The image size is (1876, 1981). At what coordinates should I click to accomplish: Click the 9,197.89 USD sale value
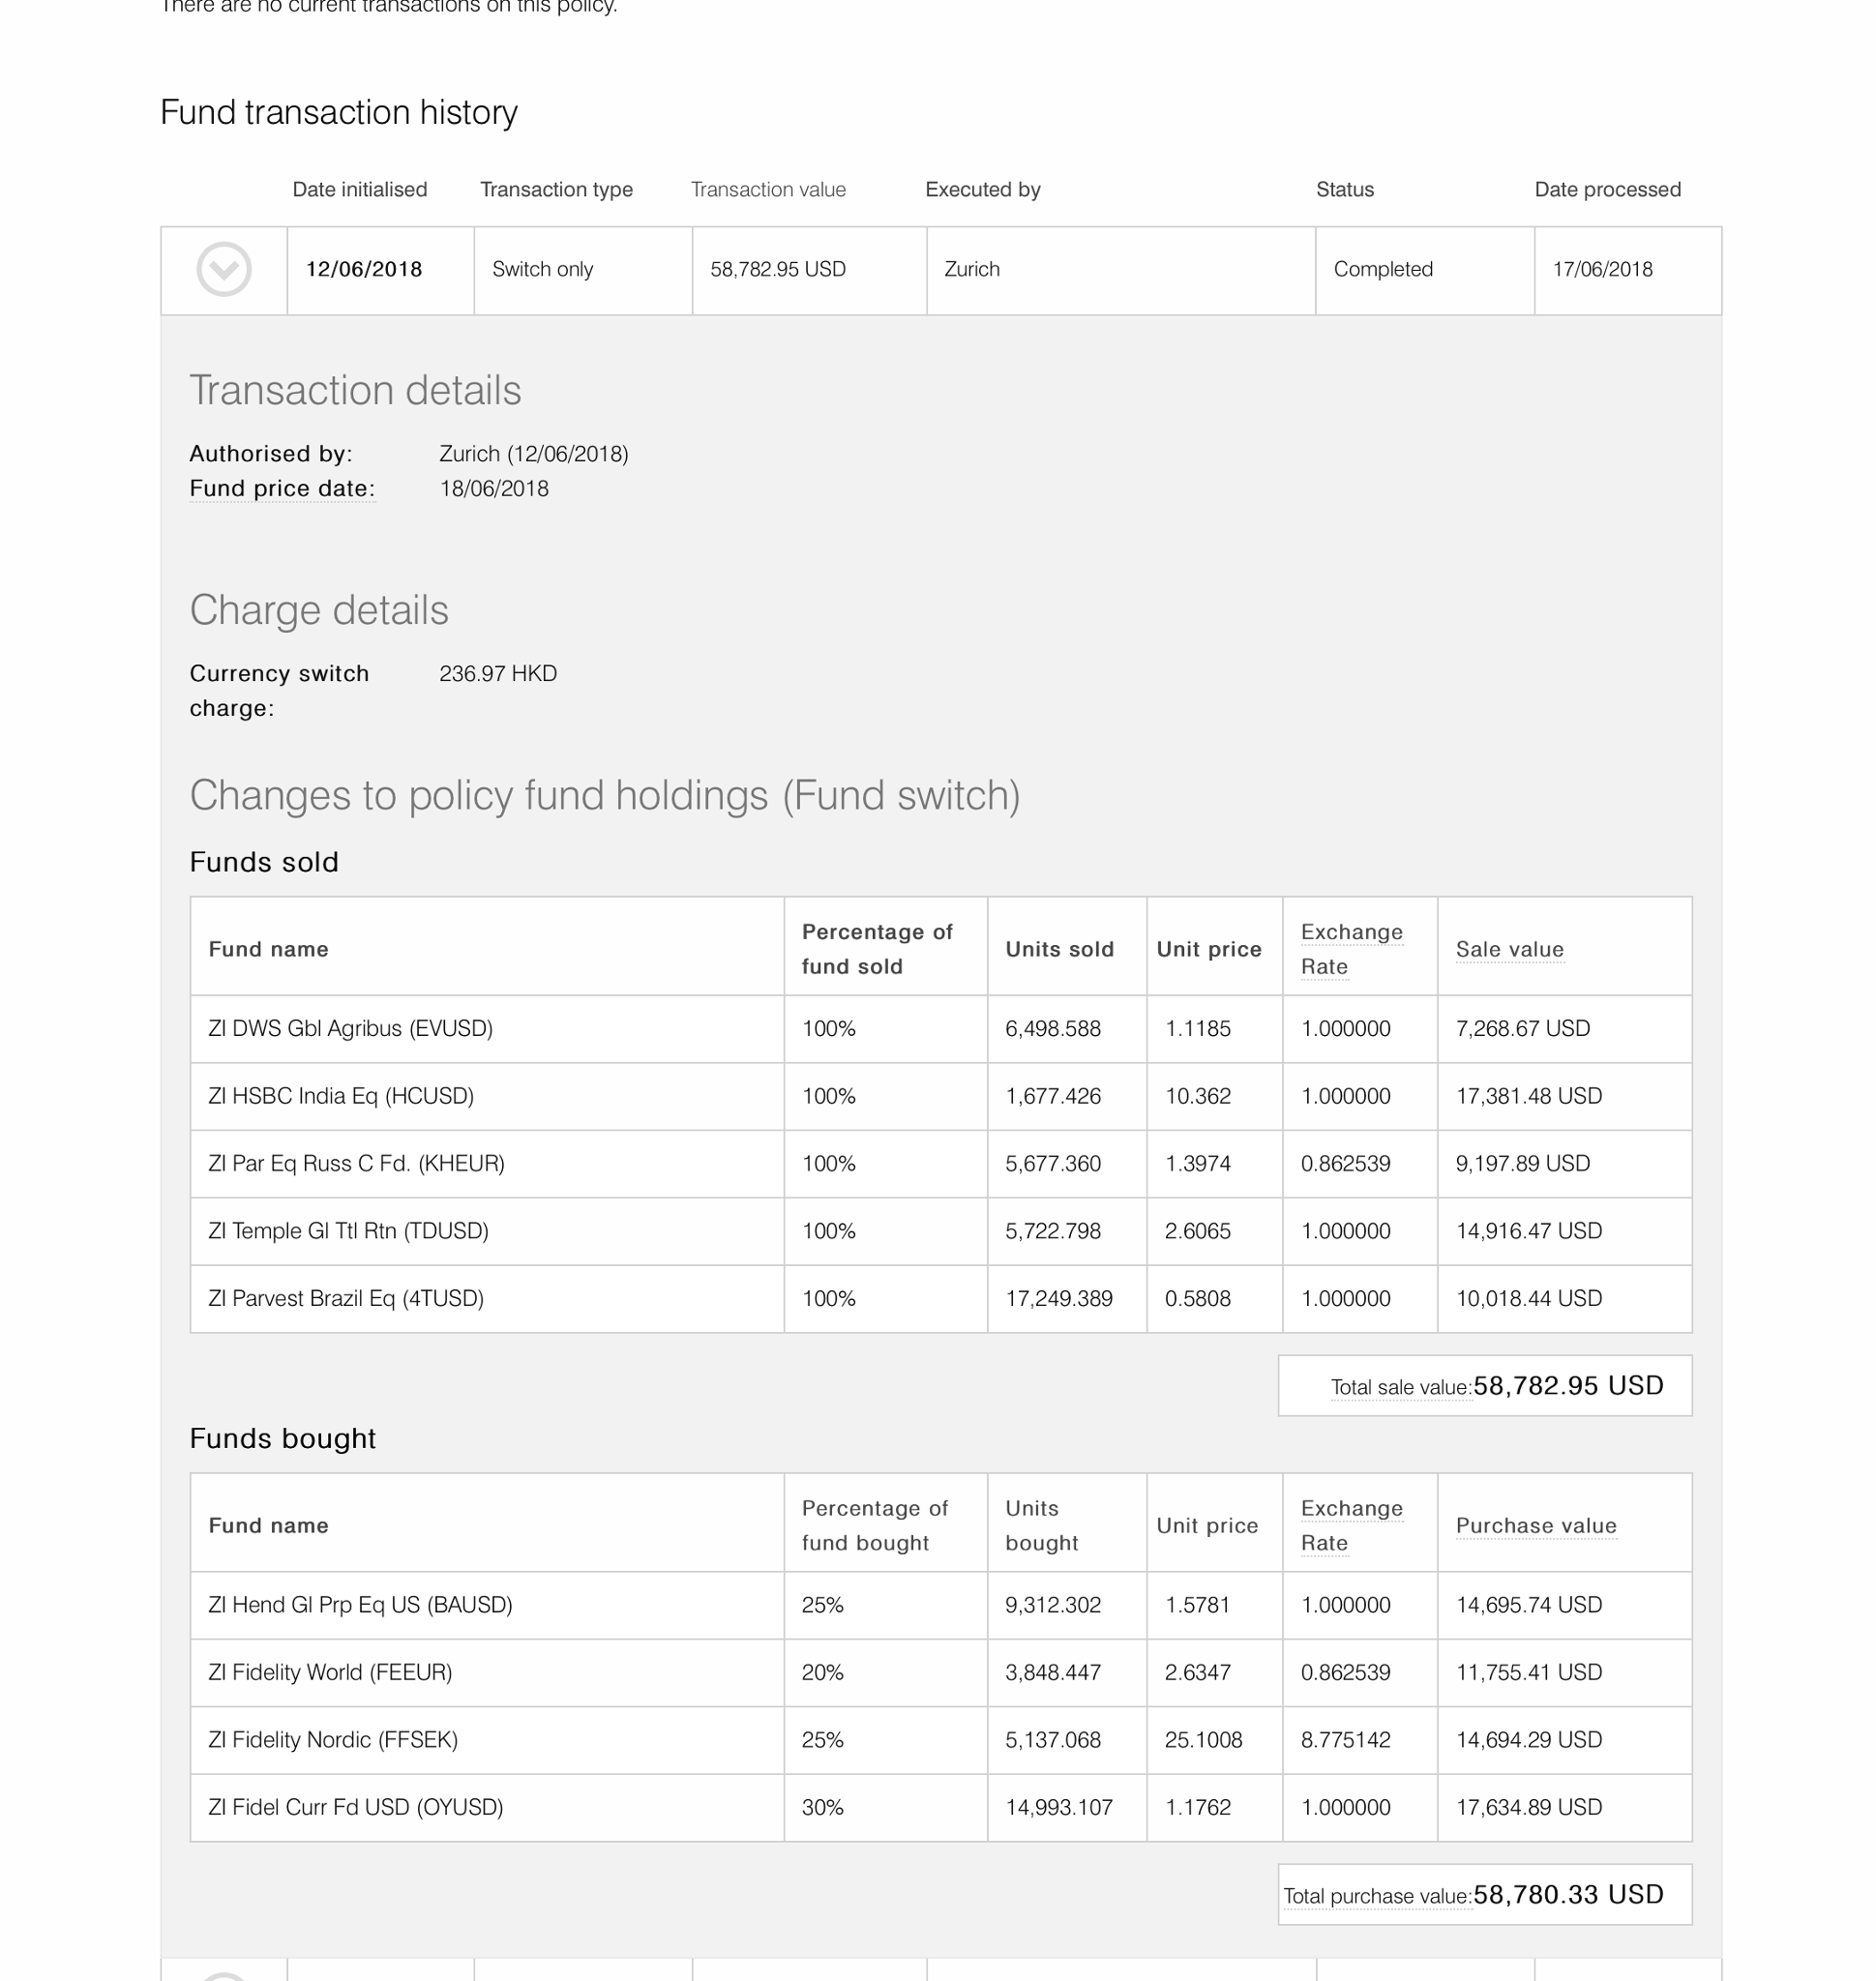(1522, 1163)
